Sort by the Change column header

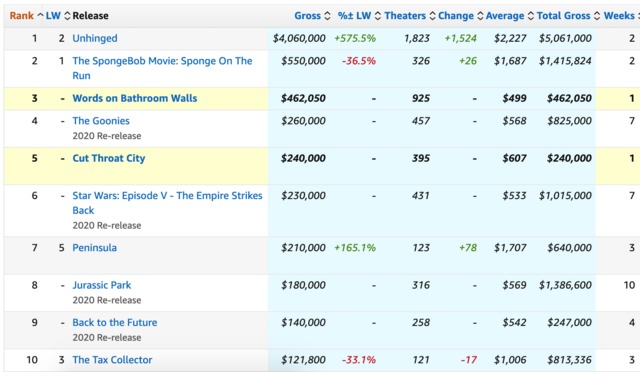(x=456, y=16)
